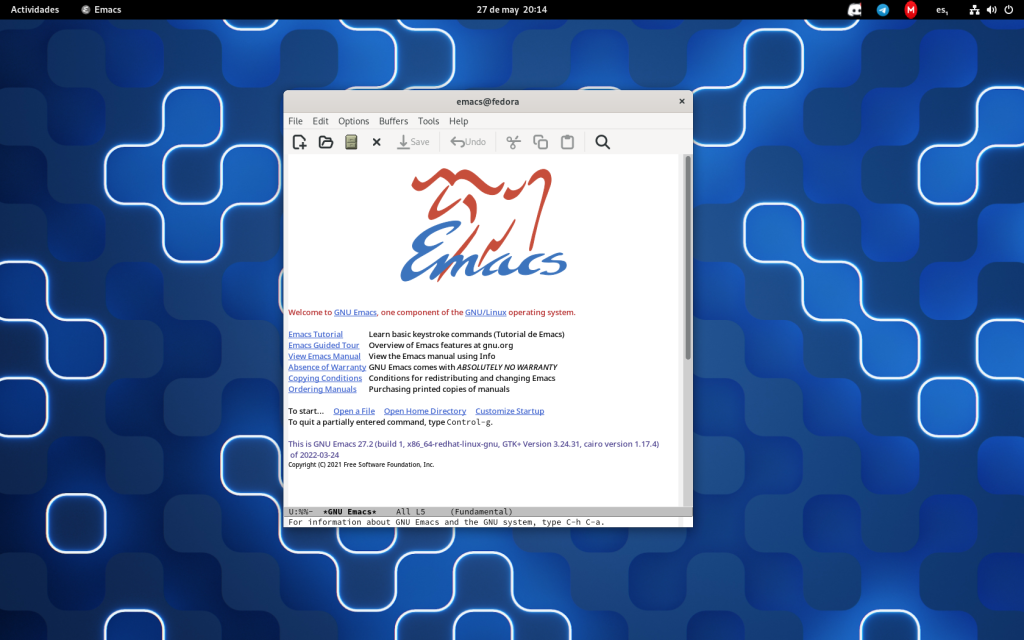This screenshot has height=640, width=1024.
Task: Open the Discord tray icon
Action: (x=853, y=10)
